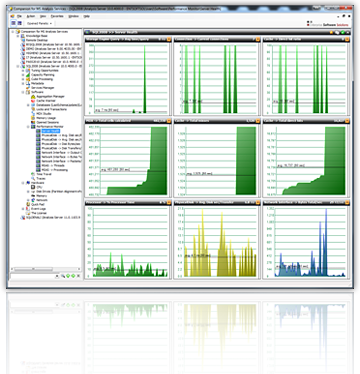This screenshot has height=374, width=360.
Task: Click the Time Travel icon
Action: [33, 174]
